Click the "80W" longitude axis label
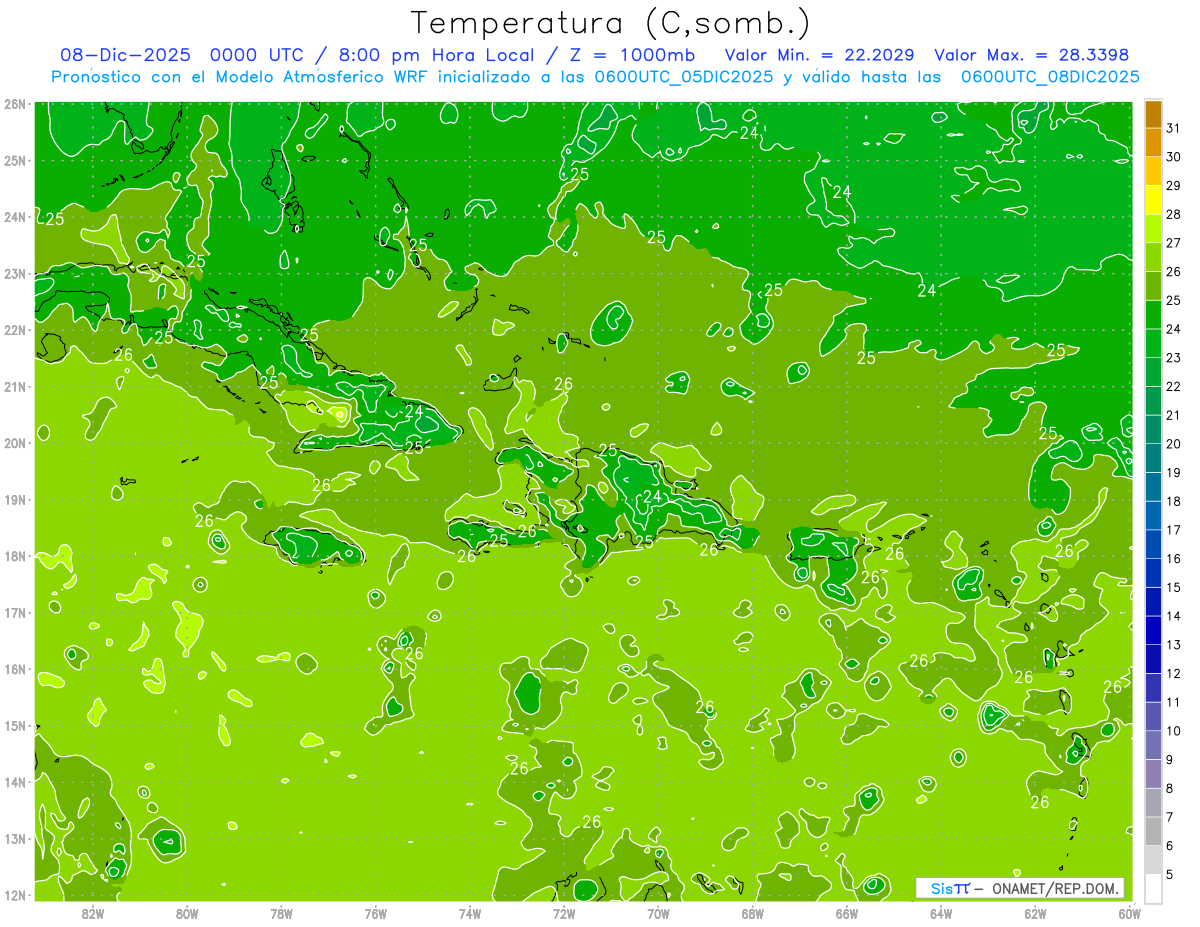The width and height of the screenshot is (1200, 927). coord(187,913)
